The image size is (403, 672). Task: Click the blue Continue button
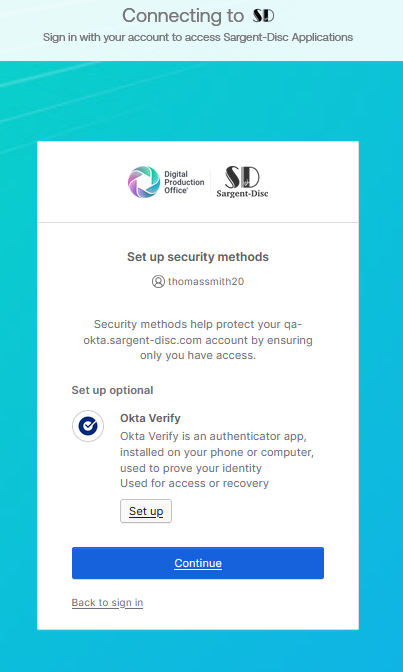click(x=198, y=563)
